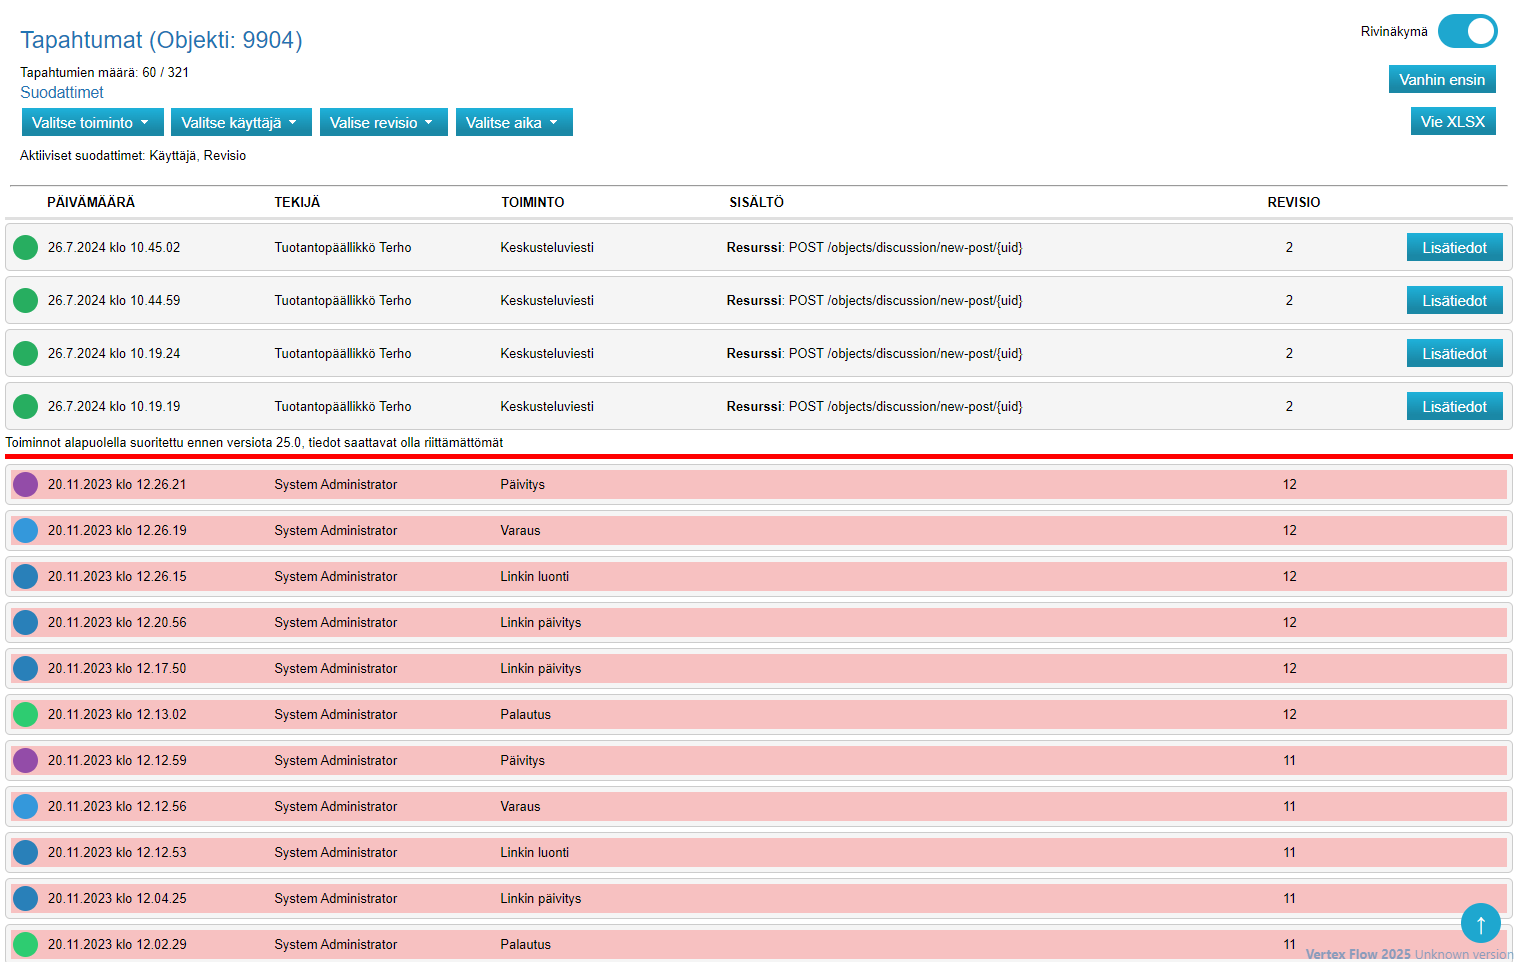1521x962 pixels.
Task: Export events with Vie XLSX button
Action: [x=1452, y=122]
